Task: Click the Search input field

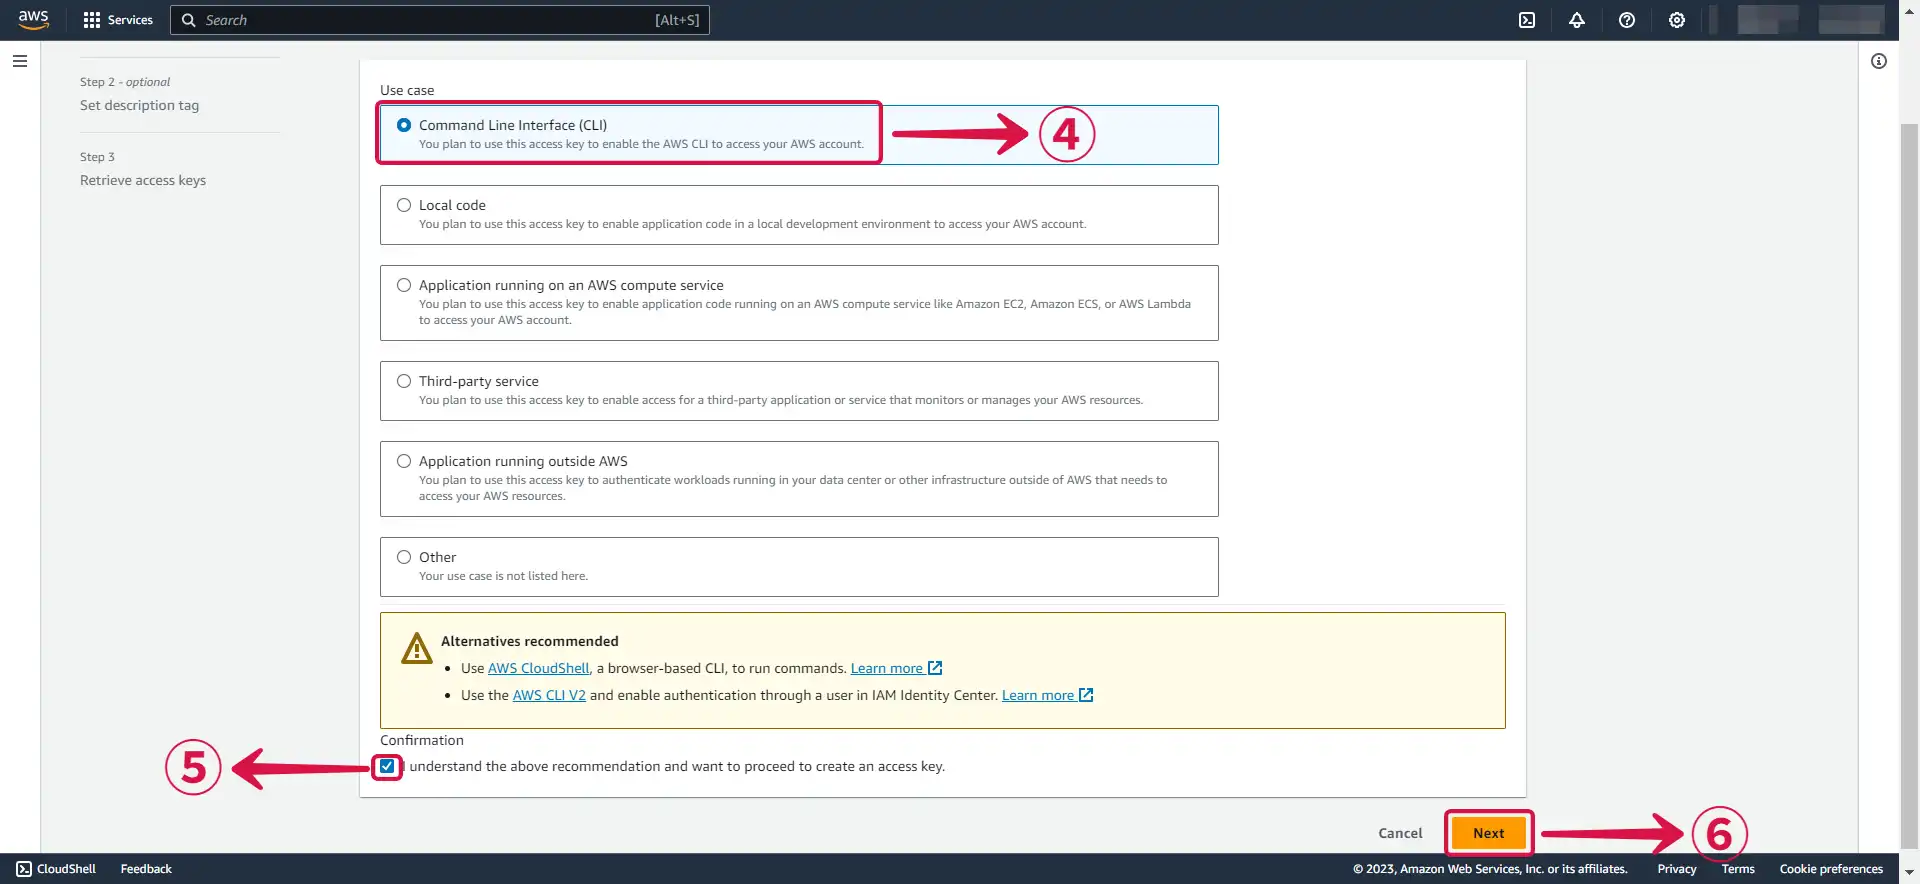Action: coord(440,20)
